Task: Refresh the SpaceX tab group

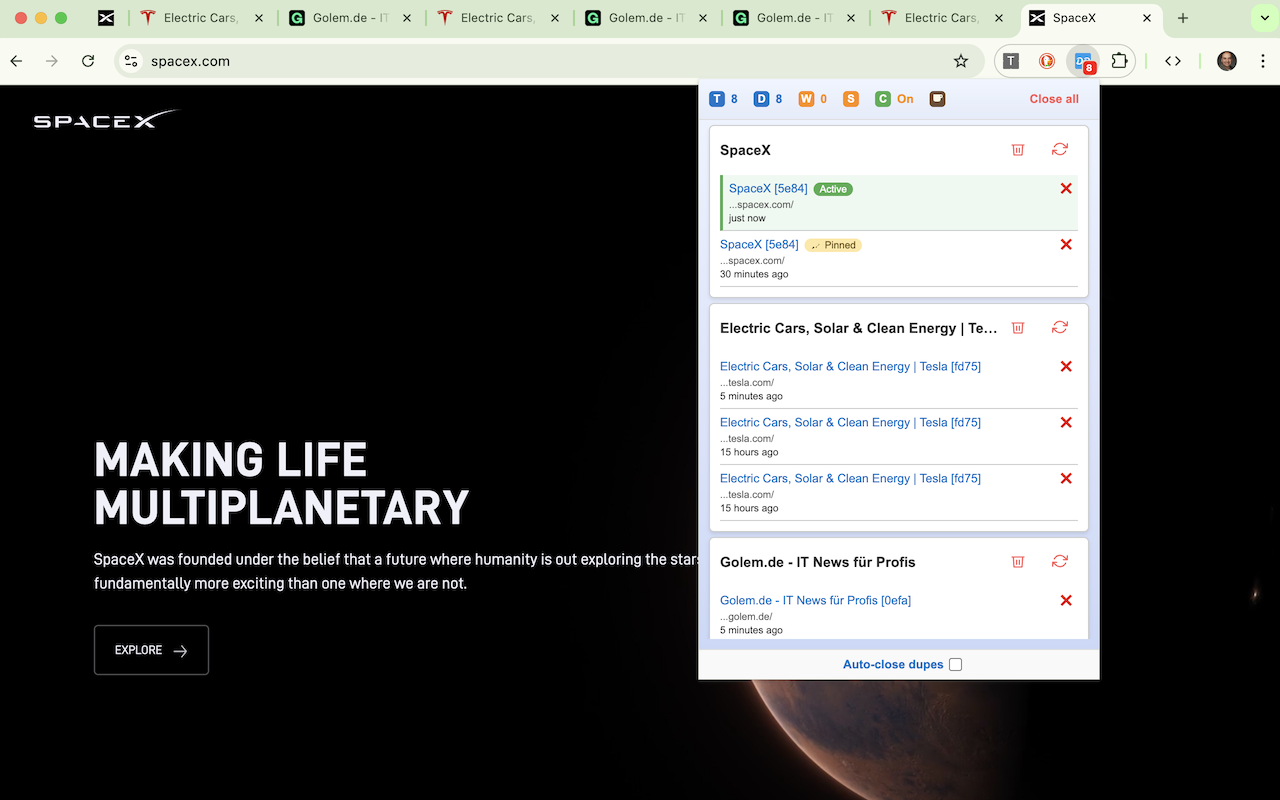Action: coord(1060,150)
